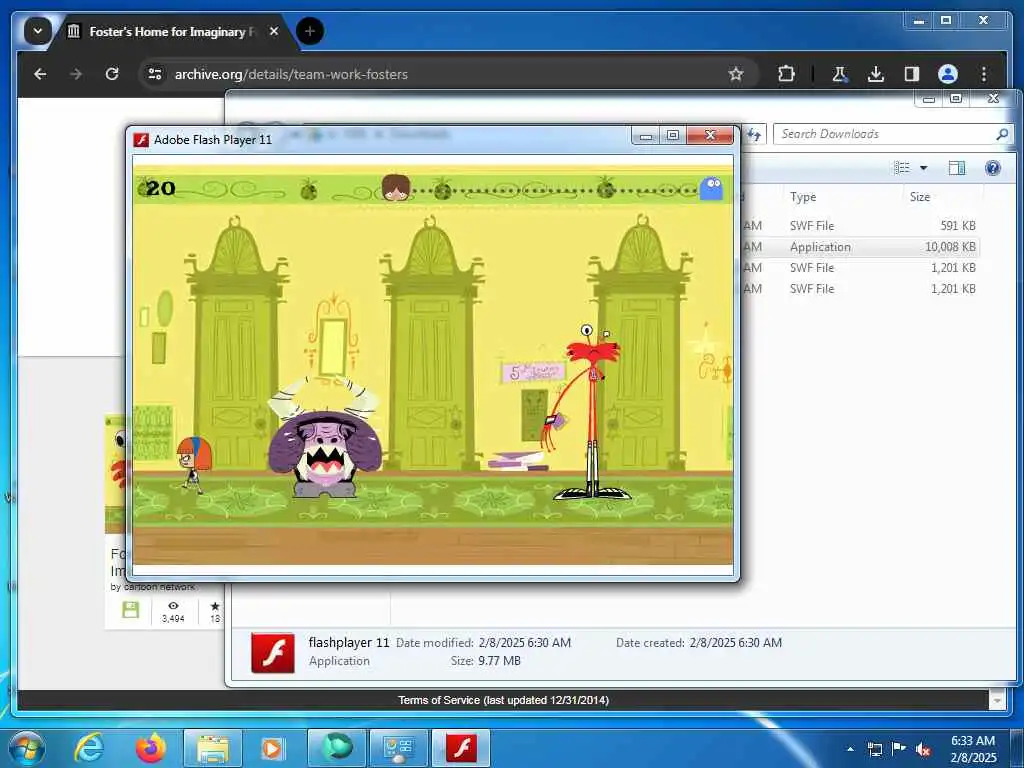Launch Internet Explorer from taskbar
The height and width of the screenshot is (768, 1024).
88,748
